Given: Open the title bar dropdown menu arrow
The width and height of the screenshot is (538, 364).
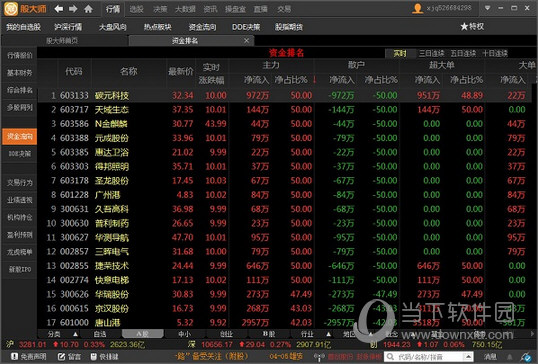Looking at the screenshot, I should (x=487, y=8).
